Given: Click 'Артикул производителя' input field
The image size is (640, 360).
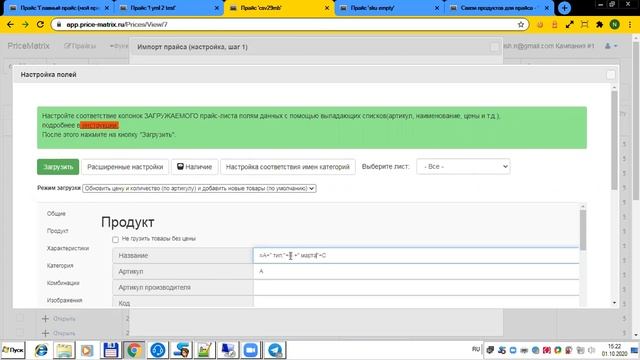Looking at the screenshot, I should [x=416, y=287].
